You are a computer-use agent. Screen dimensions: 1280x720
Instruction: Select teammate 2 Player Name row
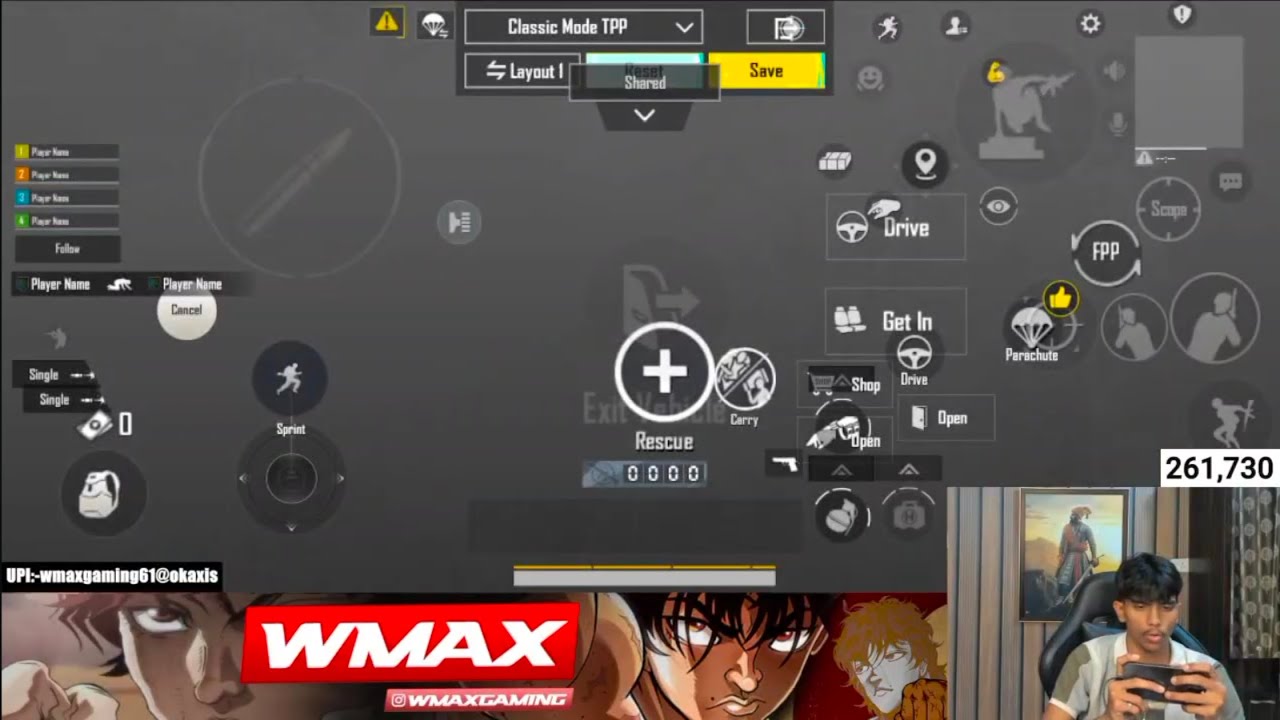(66, 175)
